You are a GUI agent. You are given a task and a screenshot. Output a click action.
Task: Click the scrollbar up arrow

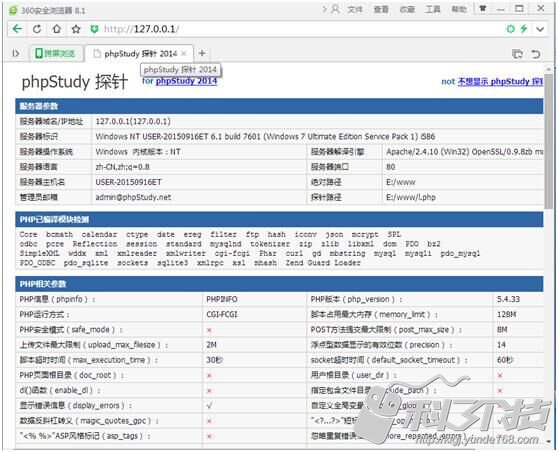coord(548,69)
